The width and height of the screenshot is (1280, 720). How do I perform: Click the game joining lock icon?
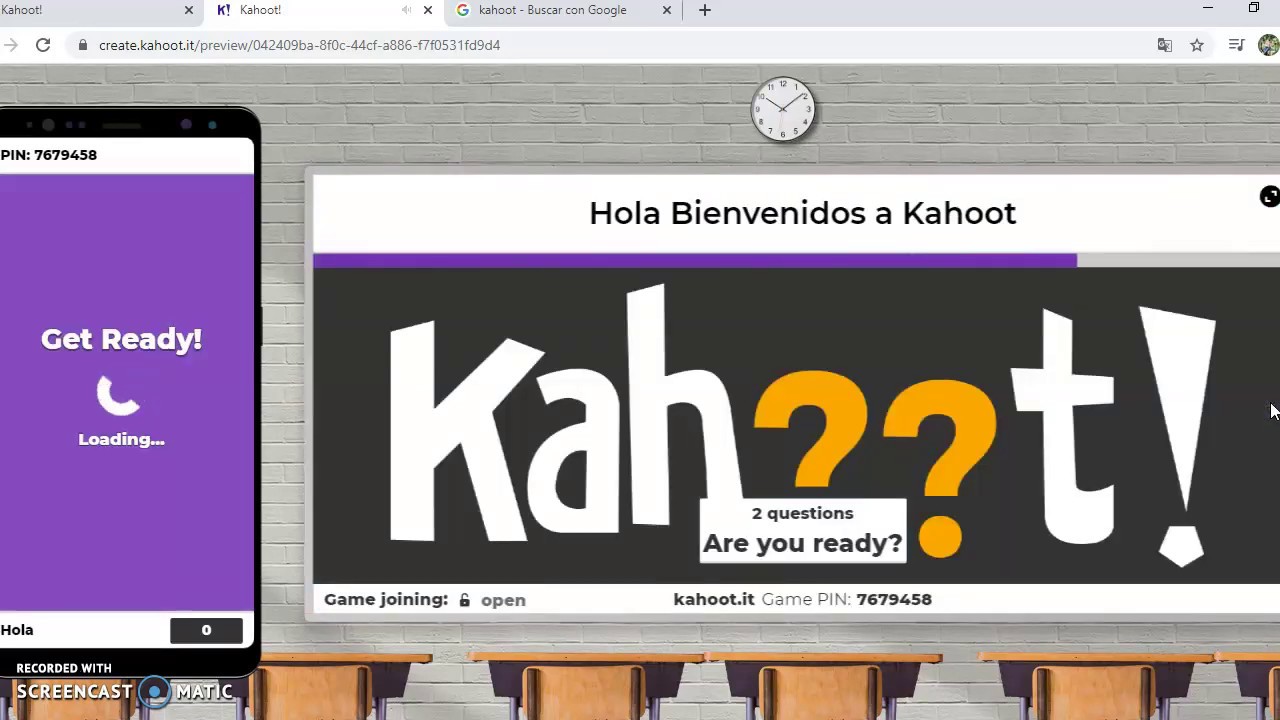(x=464, y=600)
